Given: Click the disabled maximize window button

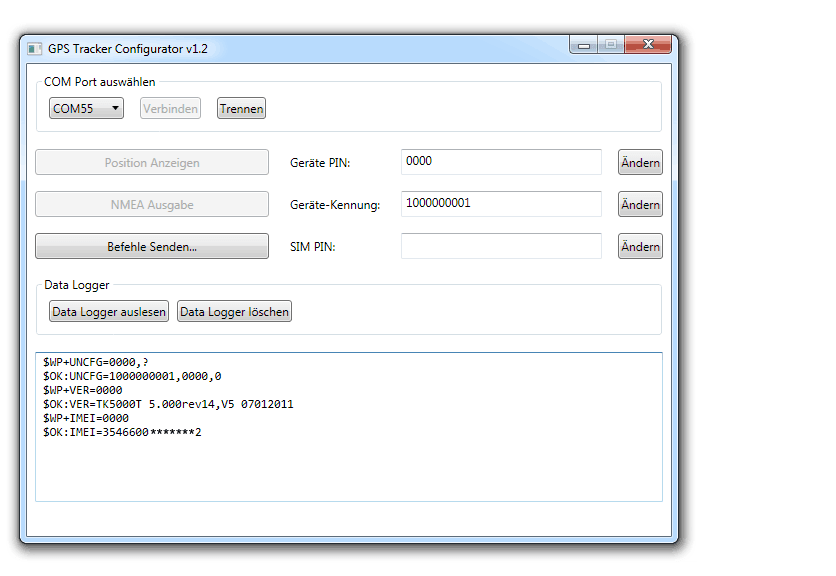Looking at the screenshot, I should (x=611, y=45).
